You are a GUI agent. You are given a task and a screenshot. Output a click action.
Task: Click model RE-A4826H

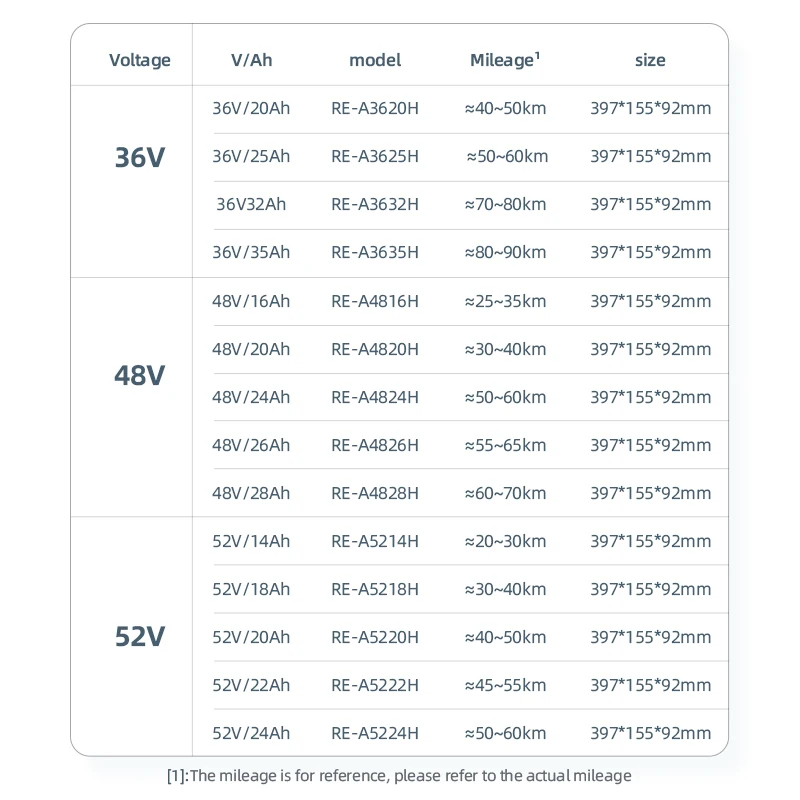375,445
